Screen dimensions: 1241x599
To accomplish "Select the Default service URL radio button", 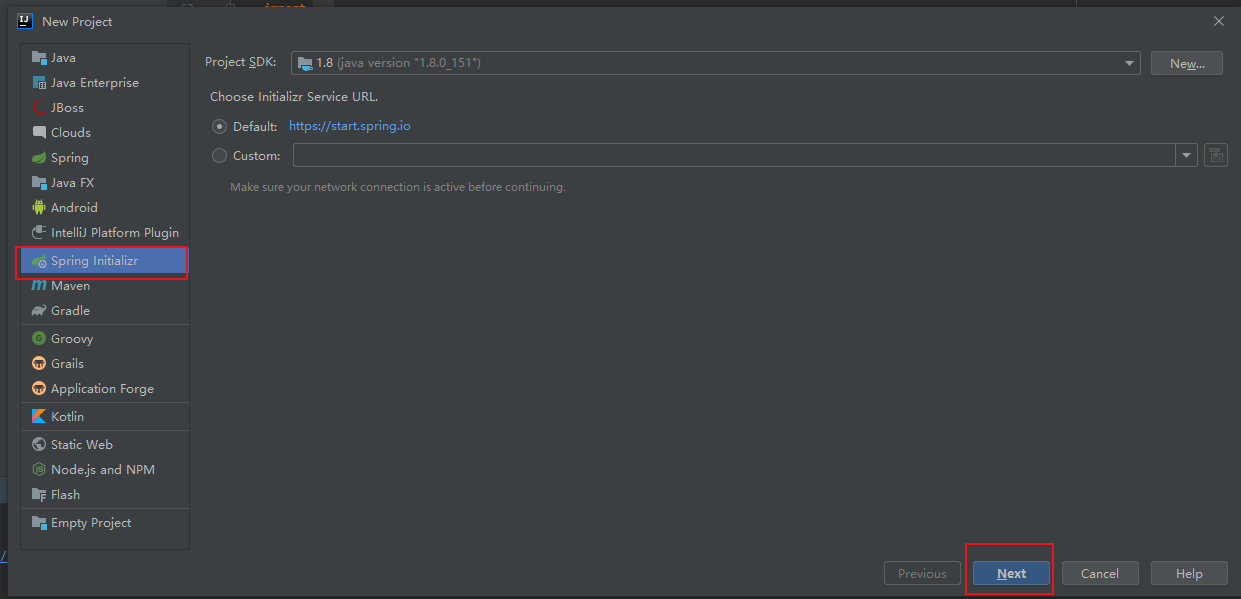I will point(220,127).
